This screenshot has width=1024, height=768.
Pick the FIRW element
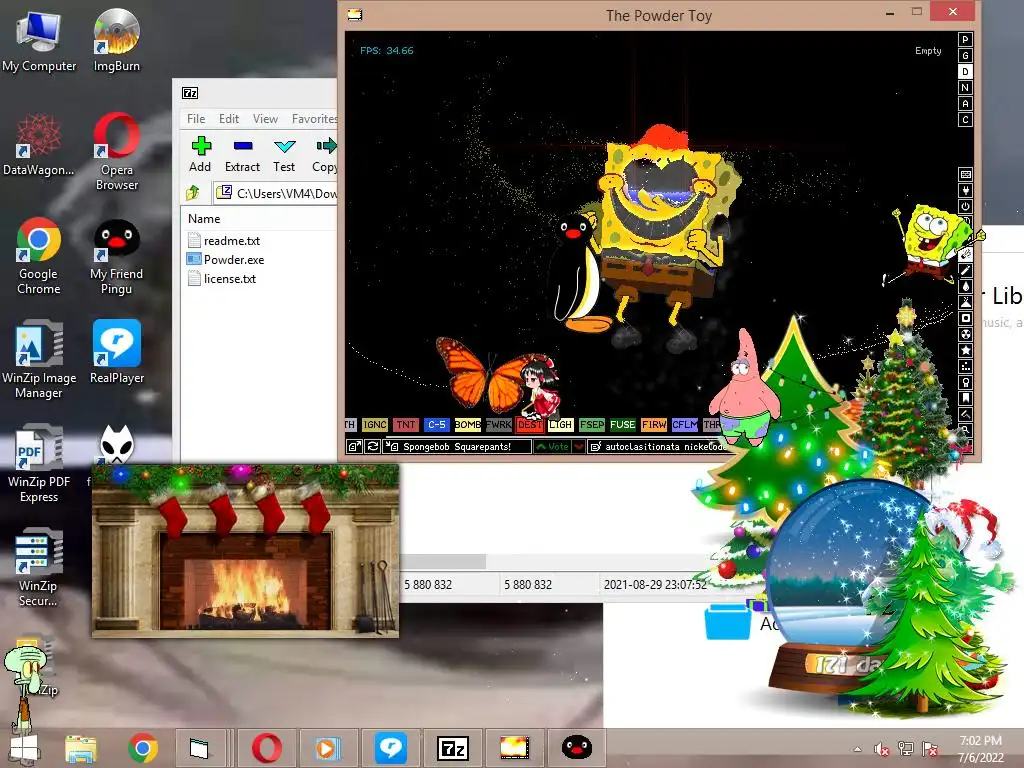[x=654, y=424]
